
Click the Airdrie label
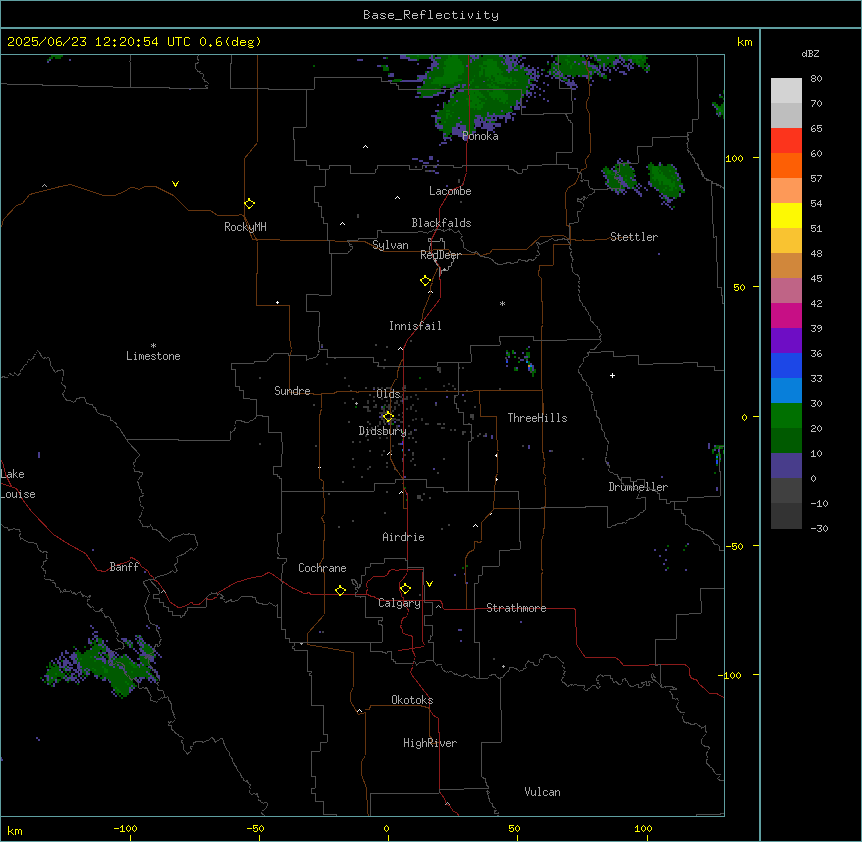pyautogui.click(x=404, y=537)
